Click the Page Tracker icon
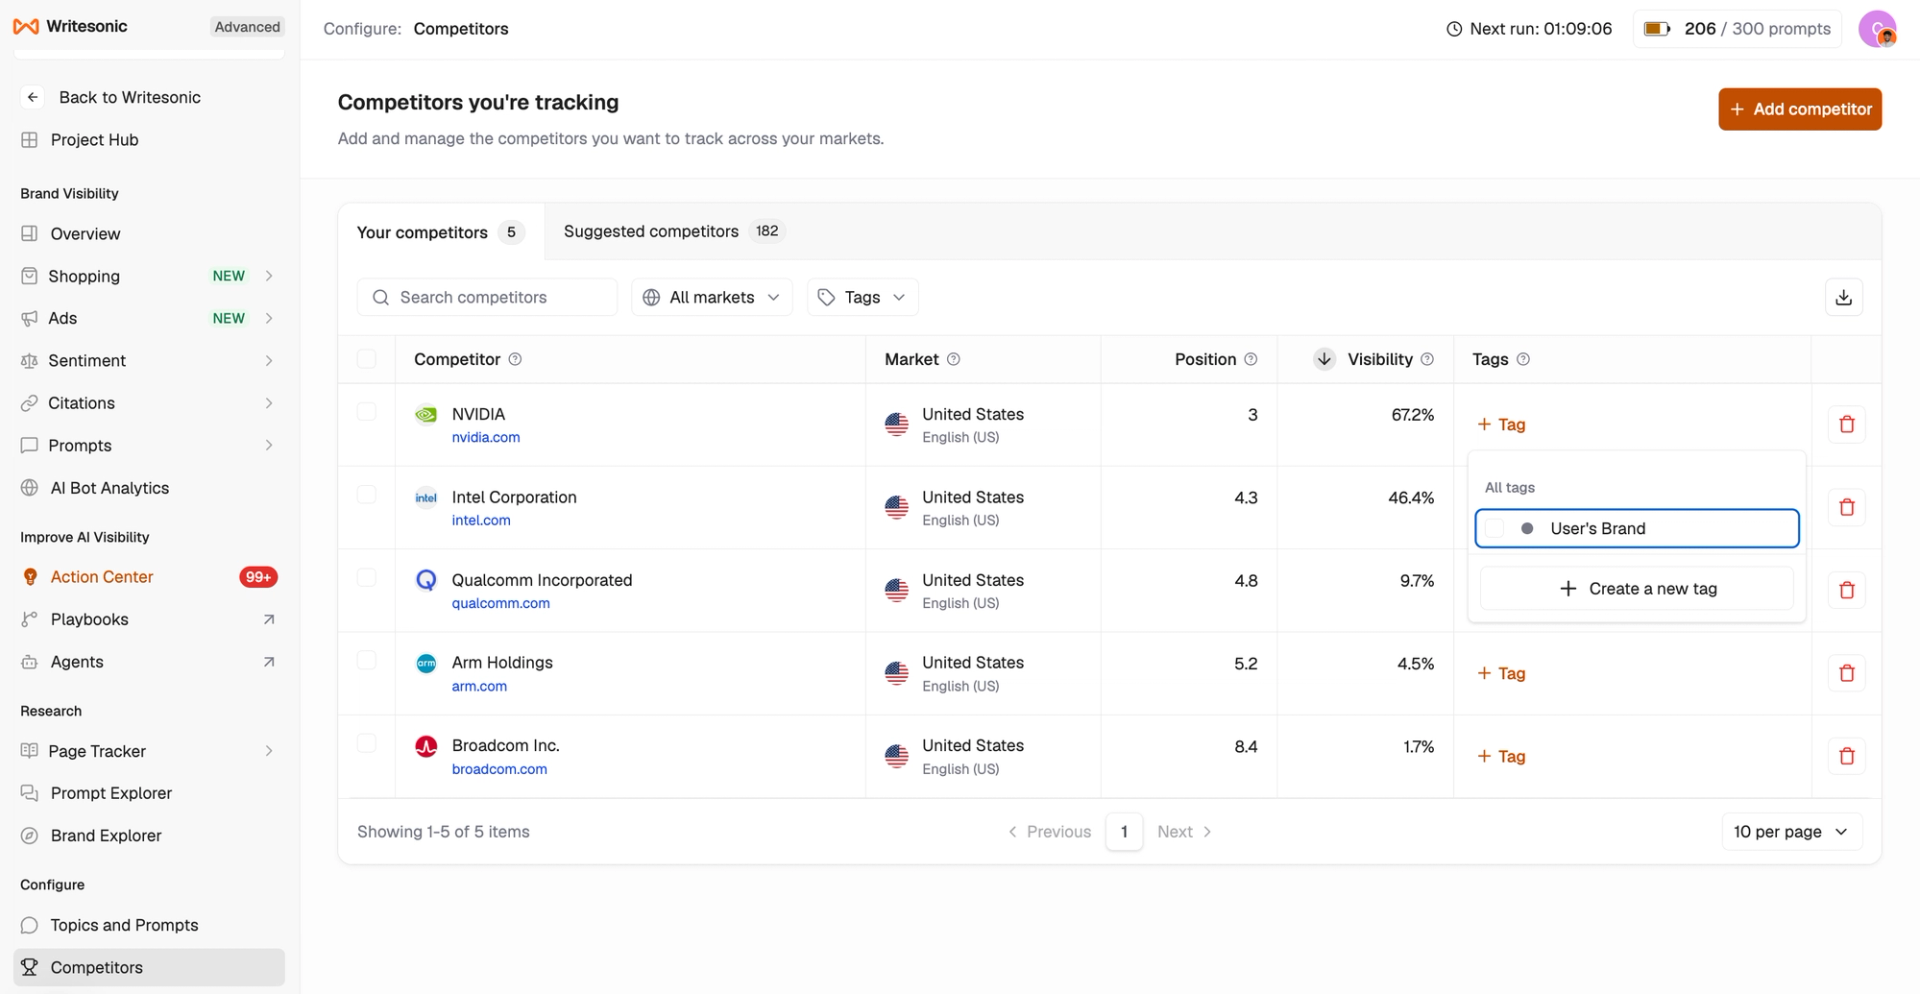 coord(29,751)
